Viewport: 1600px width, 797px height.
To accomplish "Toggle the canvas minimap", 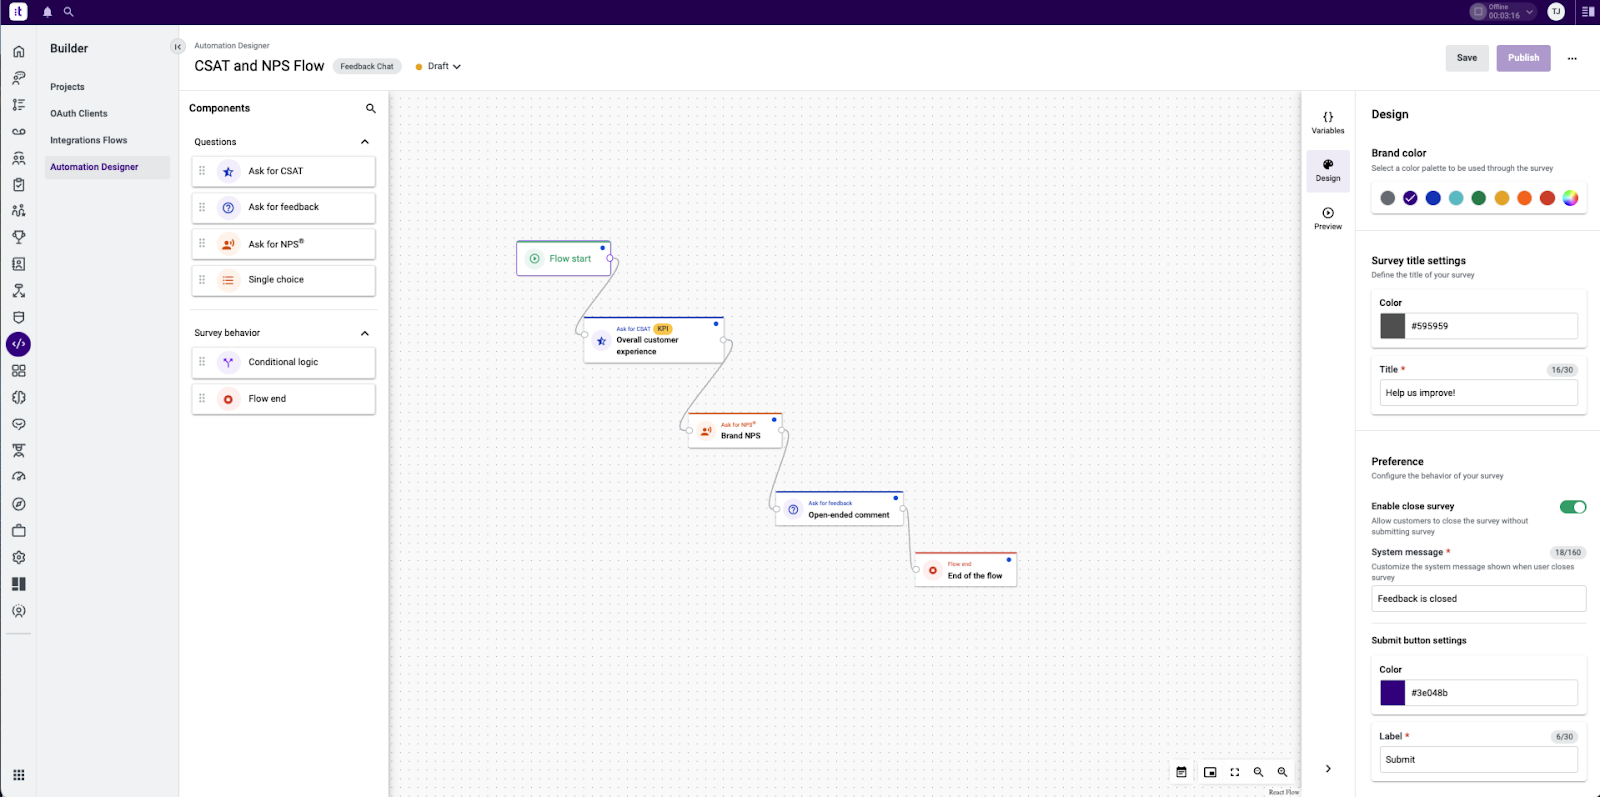I will click(1210, 772).
